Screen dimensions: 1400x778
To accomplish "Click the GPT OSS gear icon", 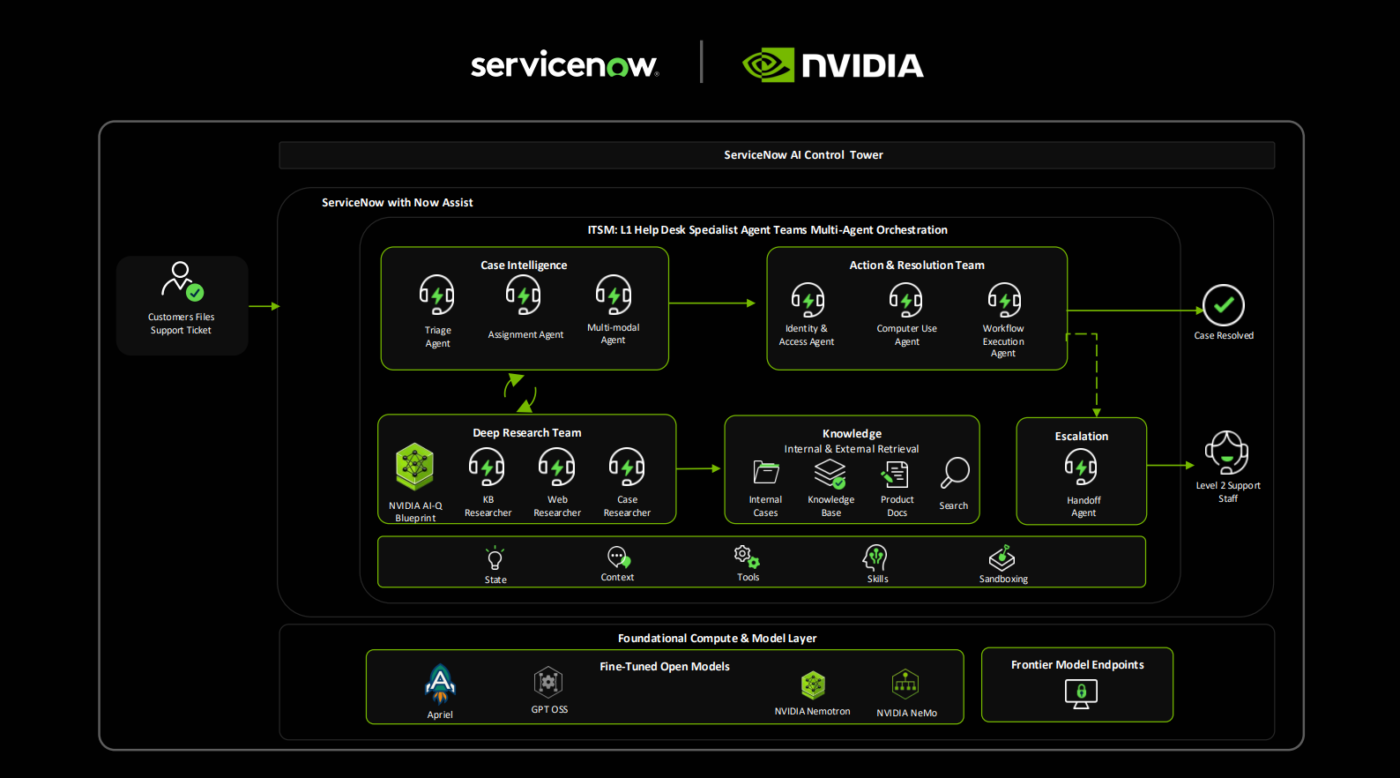I will pyautogui.click(x=548, y=683).
